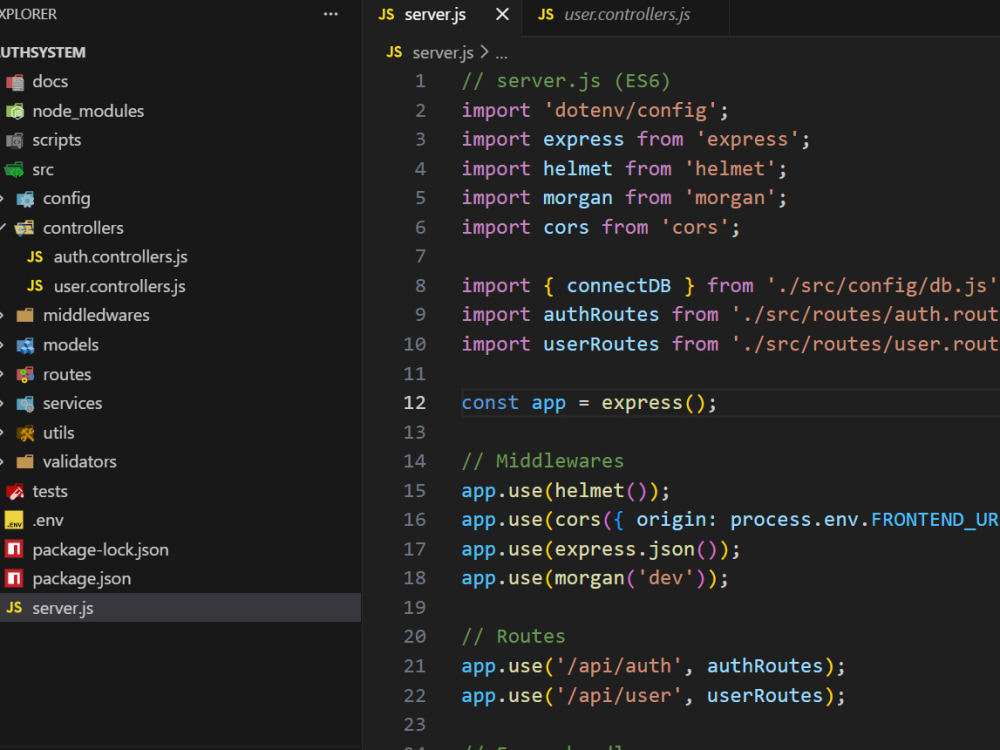The image size is (1000, 750).
Task: Close the server.js editor tab
Action: click(x=503, y=14)
